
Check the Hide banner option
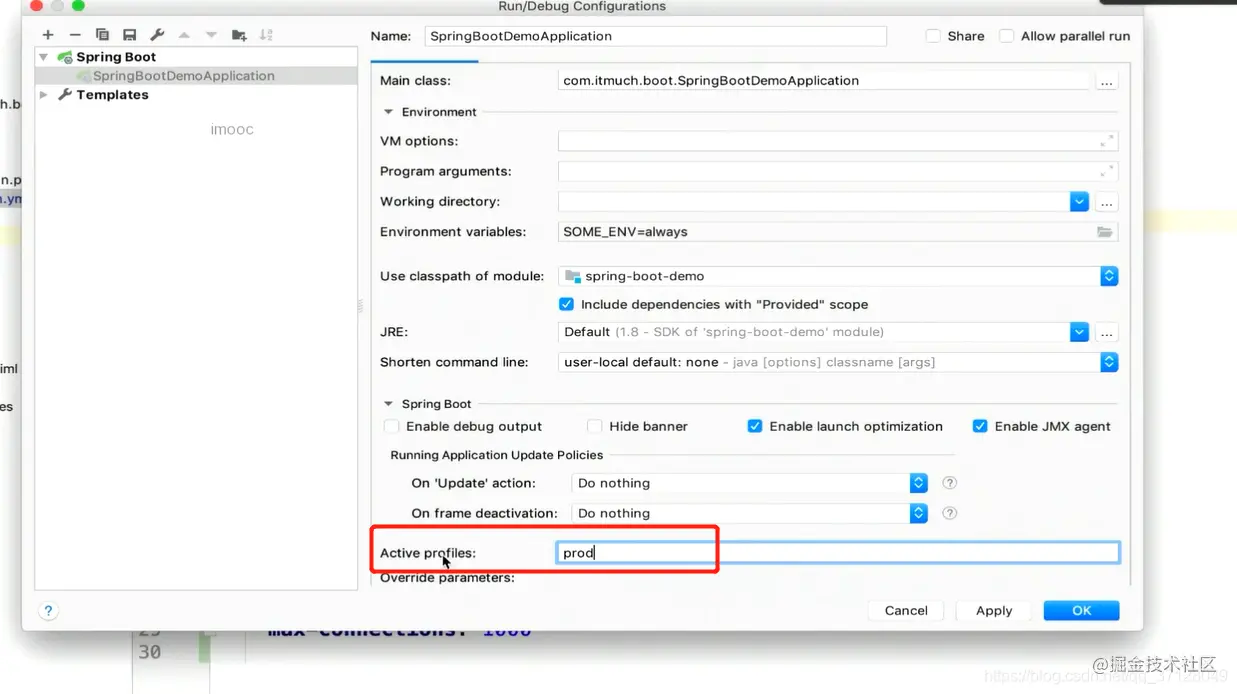point(595,426)
